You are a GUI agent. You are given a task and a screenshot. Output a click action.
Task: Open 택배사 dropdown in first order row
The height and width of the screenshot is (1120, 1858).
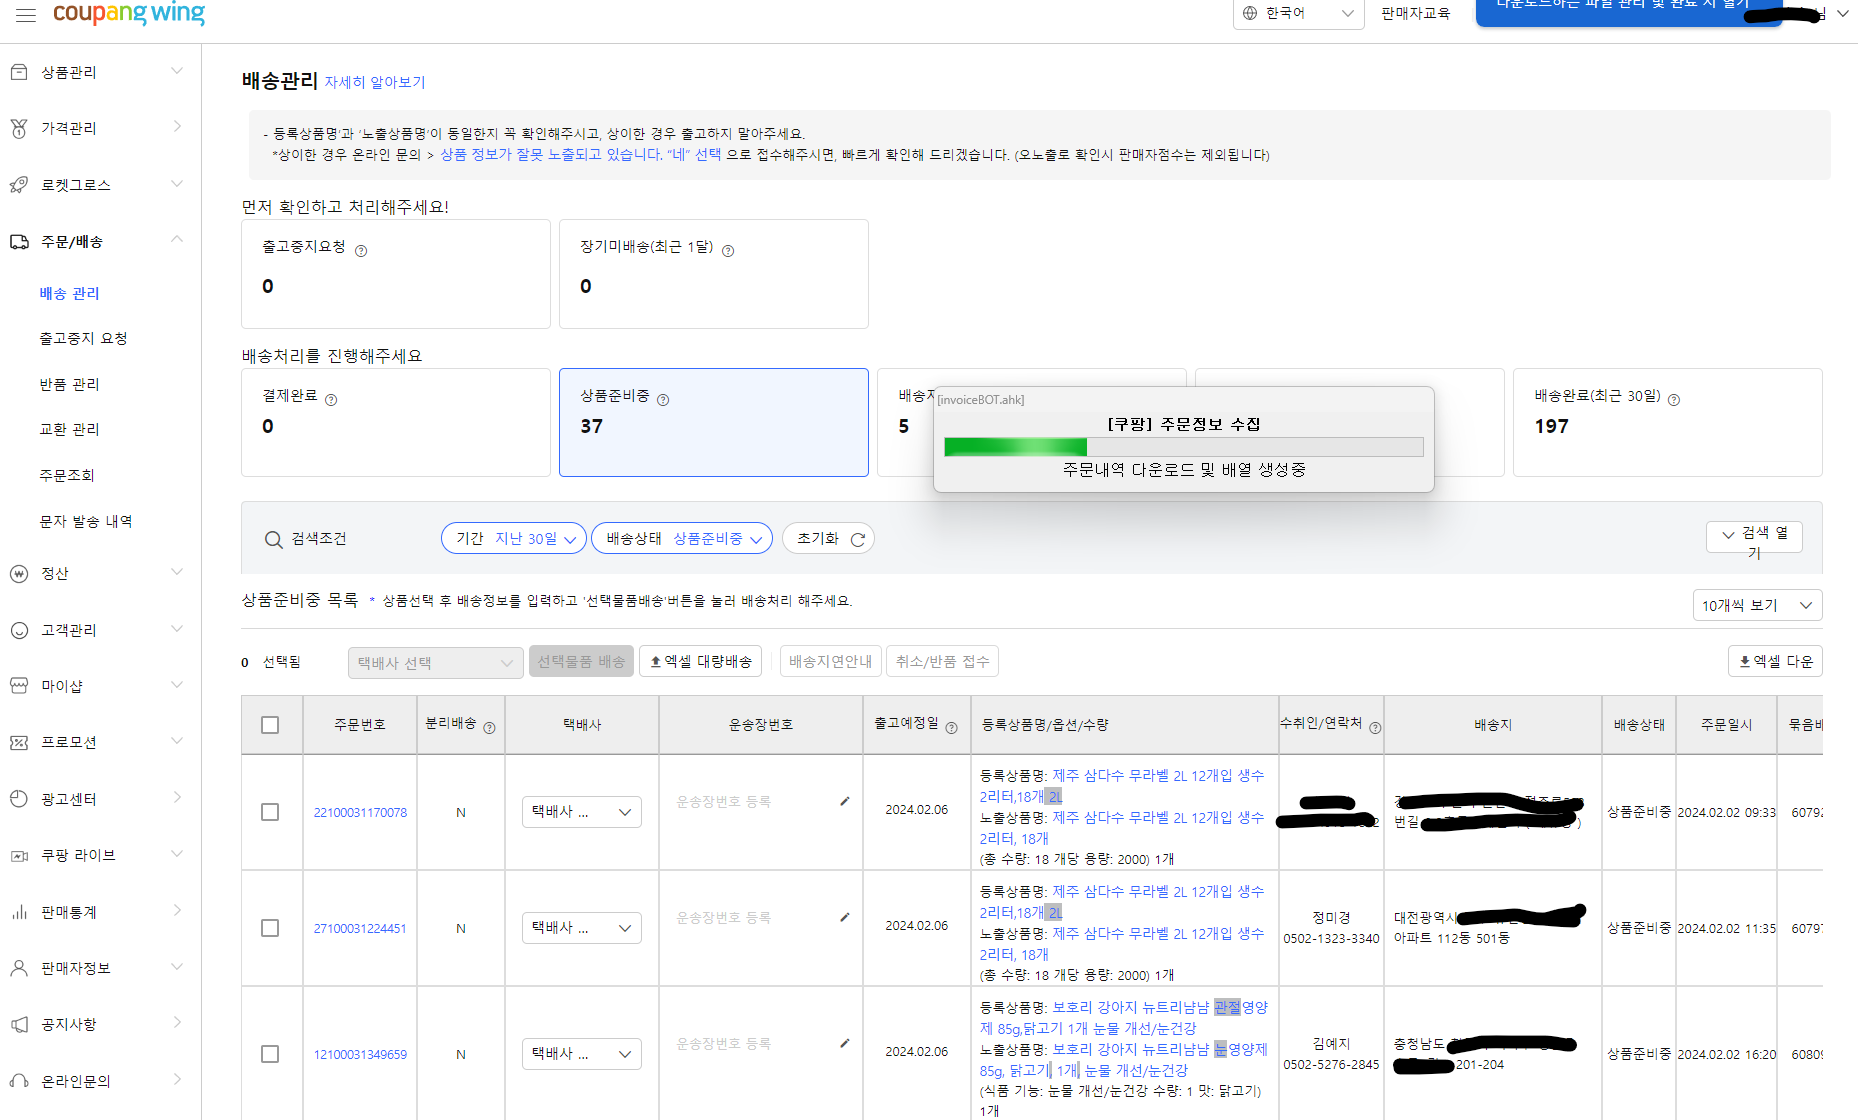[581, 812]
